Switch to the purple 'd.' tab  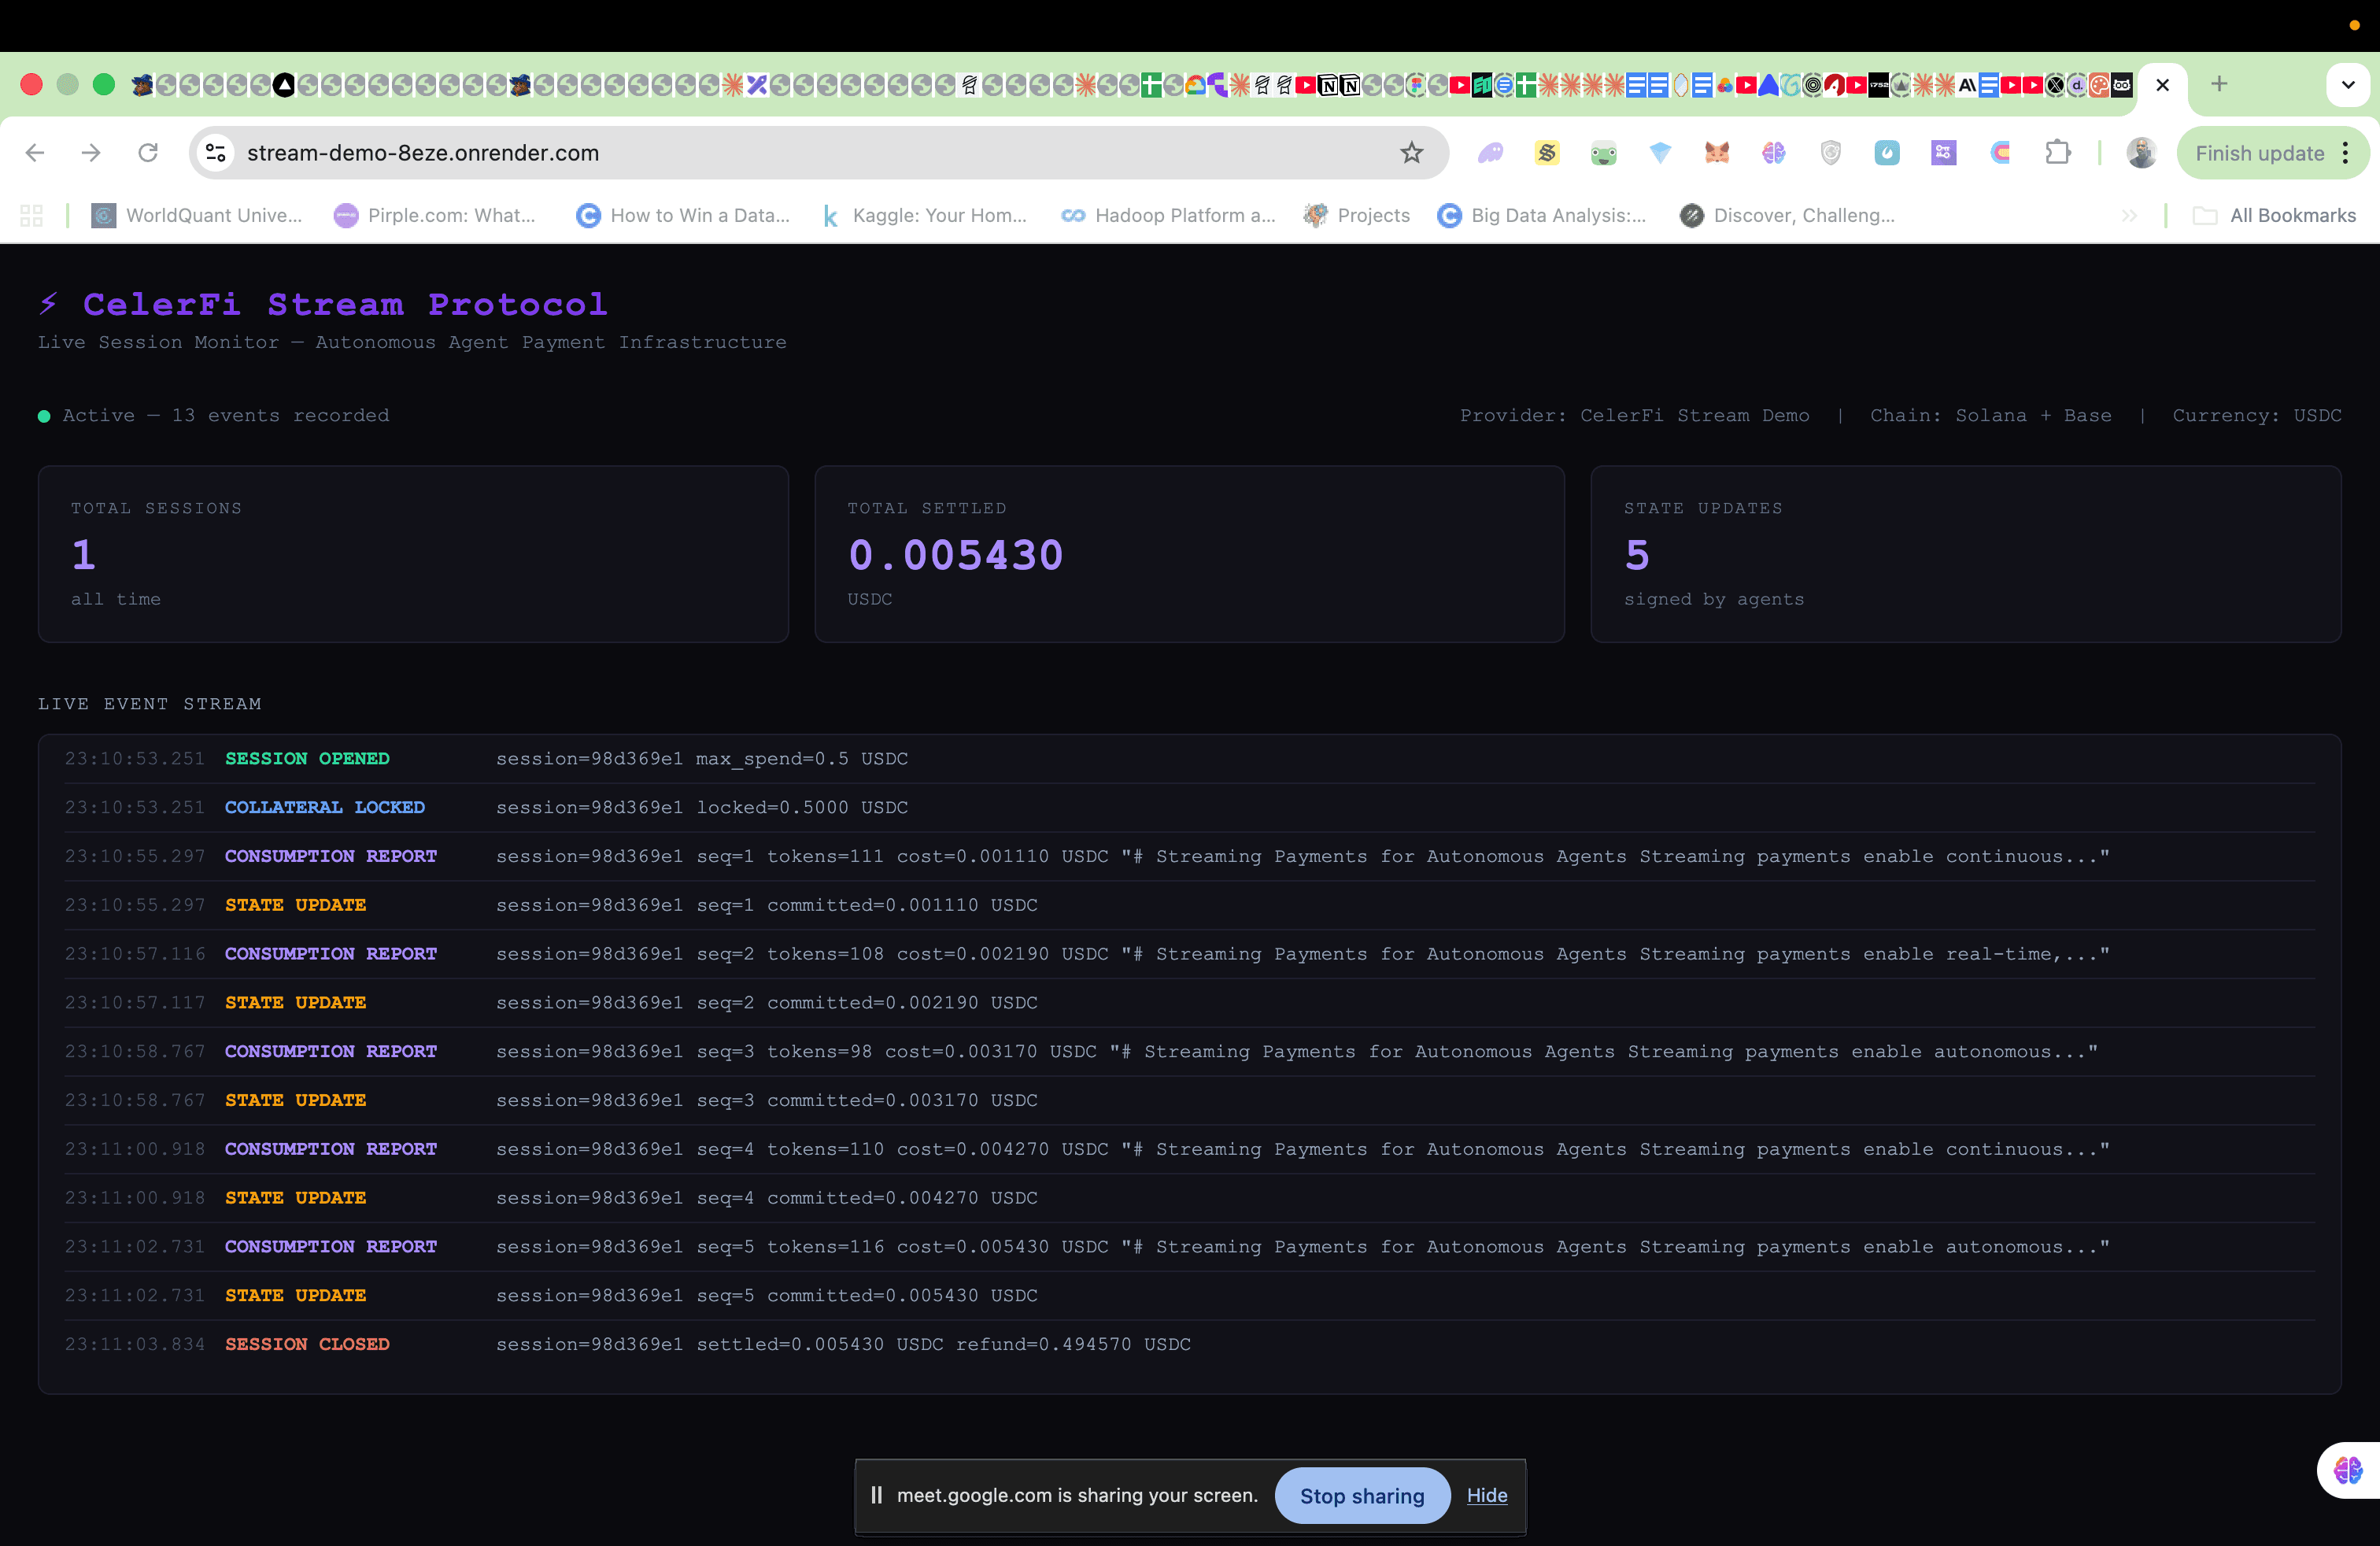(2077, 85)
